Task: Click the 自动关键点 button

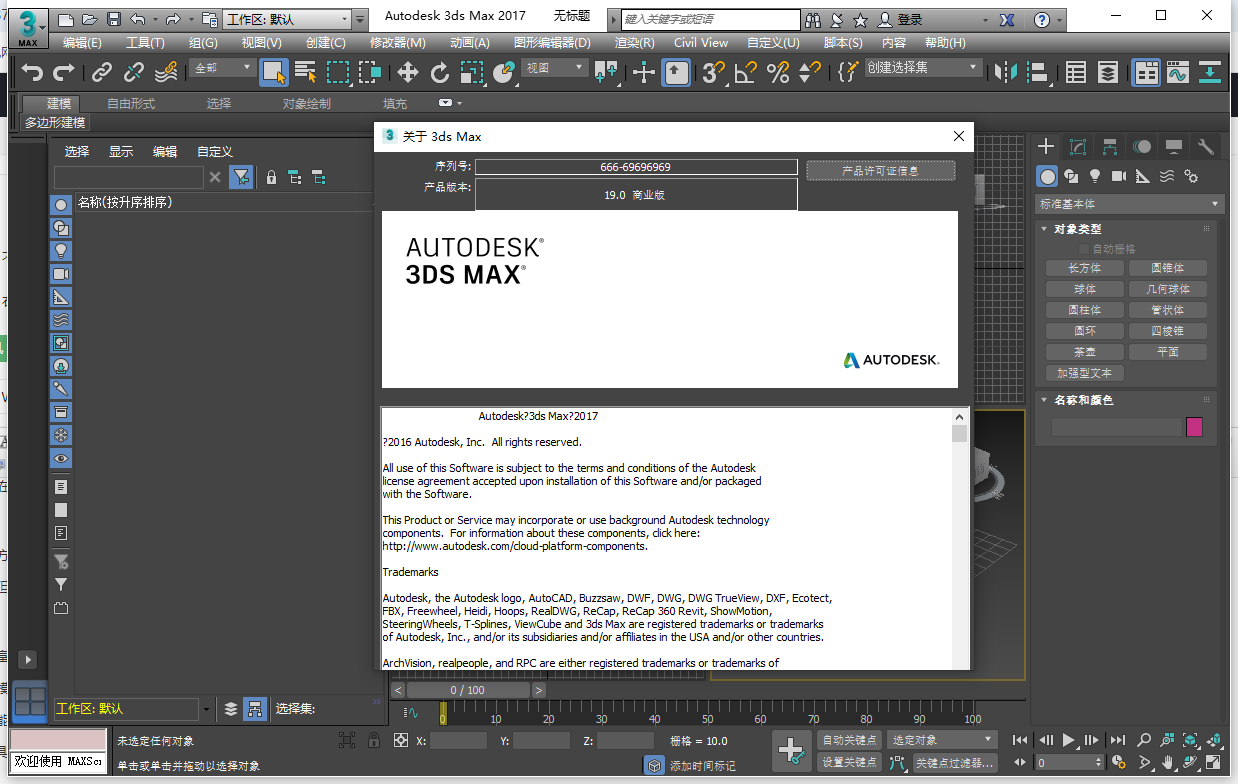Action: click(849, 740)
